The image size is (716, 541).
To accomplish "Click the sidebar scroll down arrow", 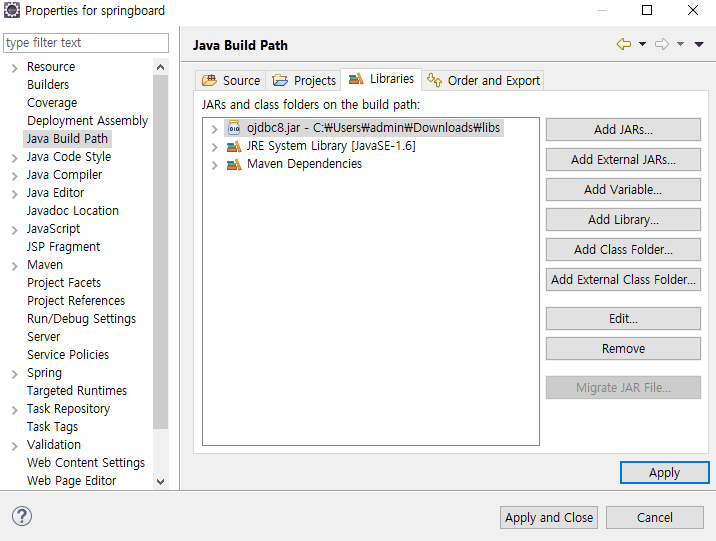I will click(160, 482).
